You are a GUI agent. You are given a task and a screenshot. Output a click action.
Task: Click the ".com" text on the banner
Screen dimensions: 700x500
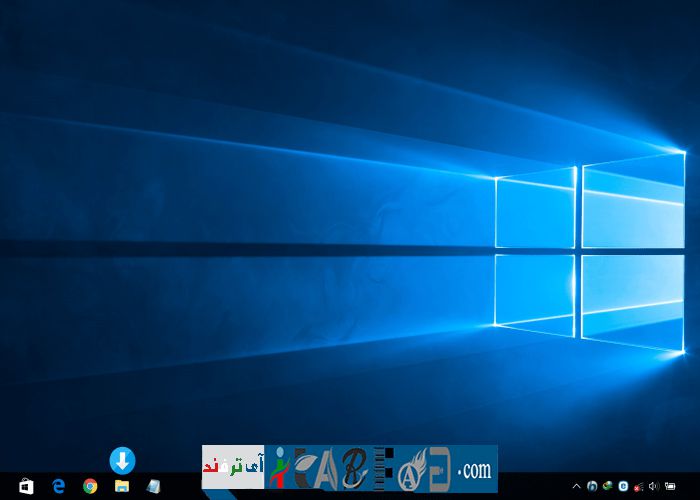tap(475, 469)
